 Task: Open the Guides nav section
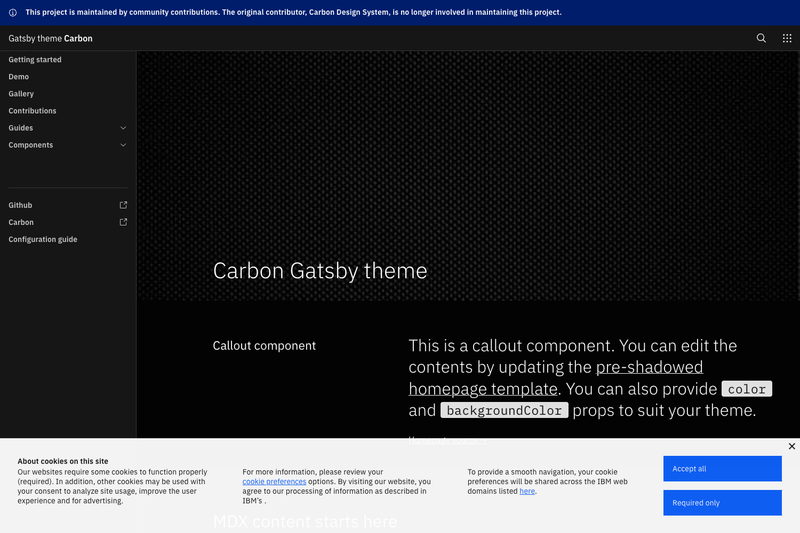pos(68,128)
